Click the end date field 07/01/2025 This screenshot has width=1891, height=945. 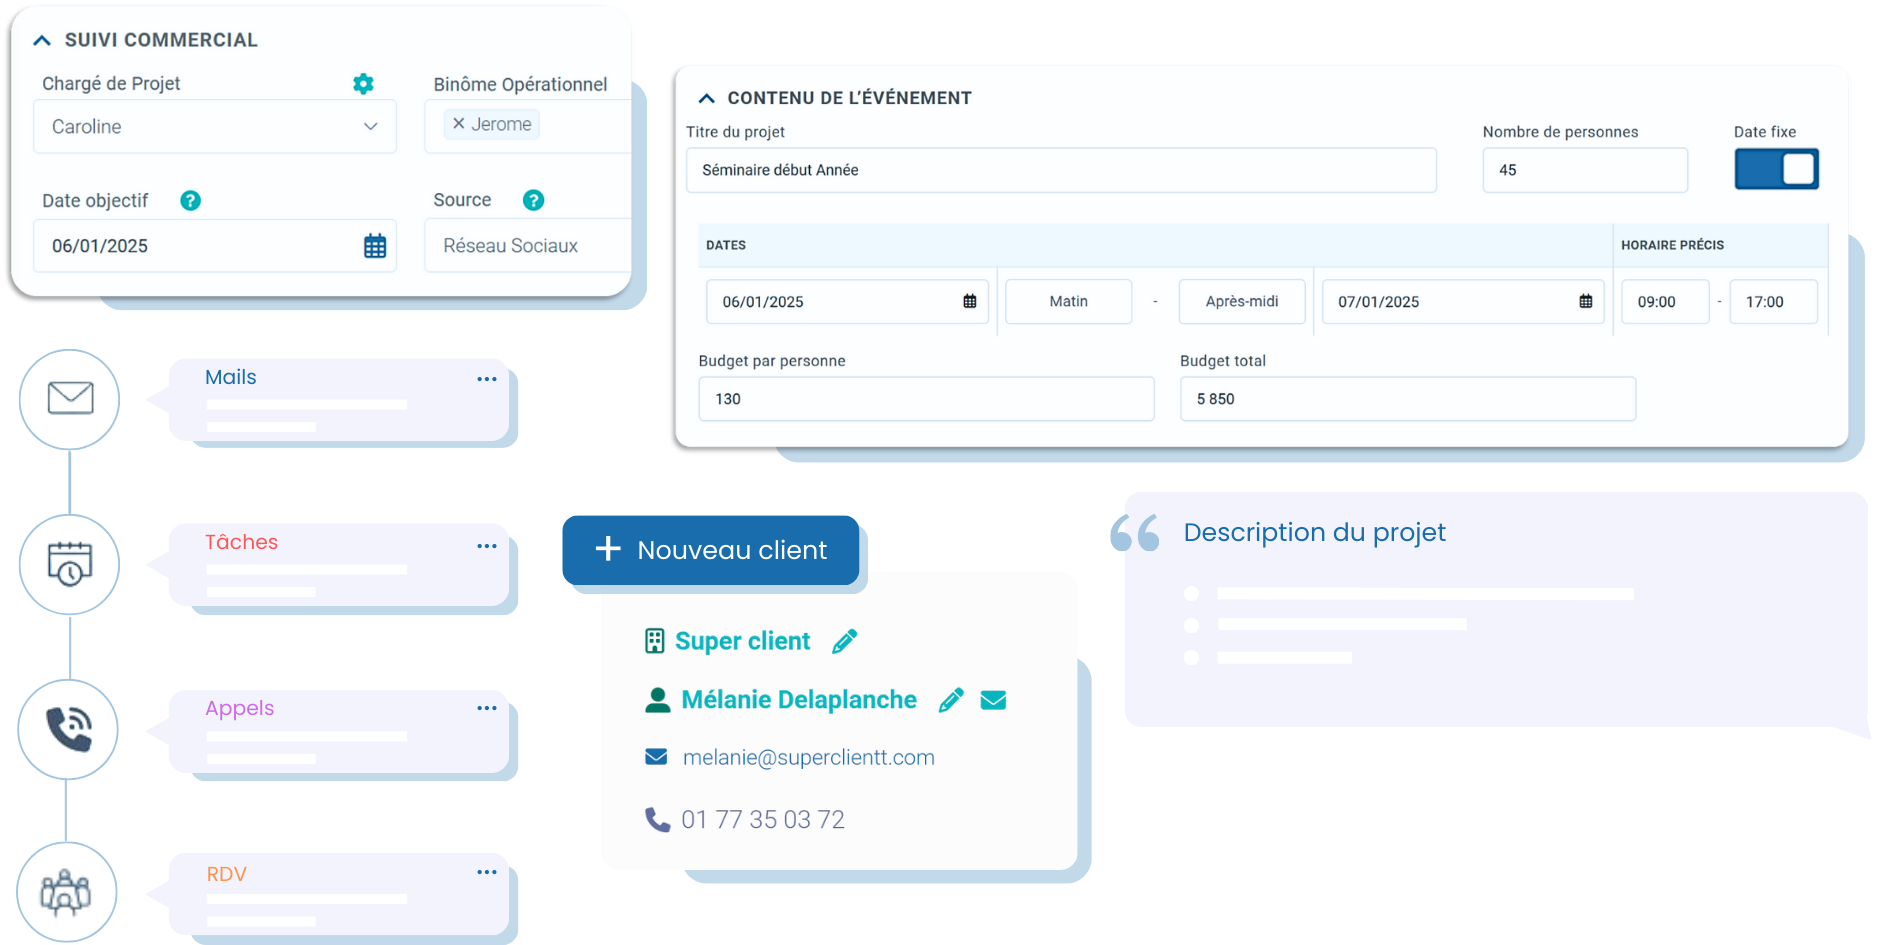coord(1463,302)
